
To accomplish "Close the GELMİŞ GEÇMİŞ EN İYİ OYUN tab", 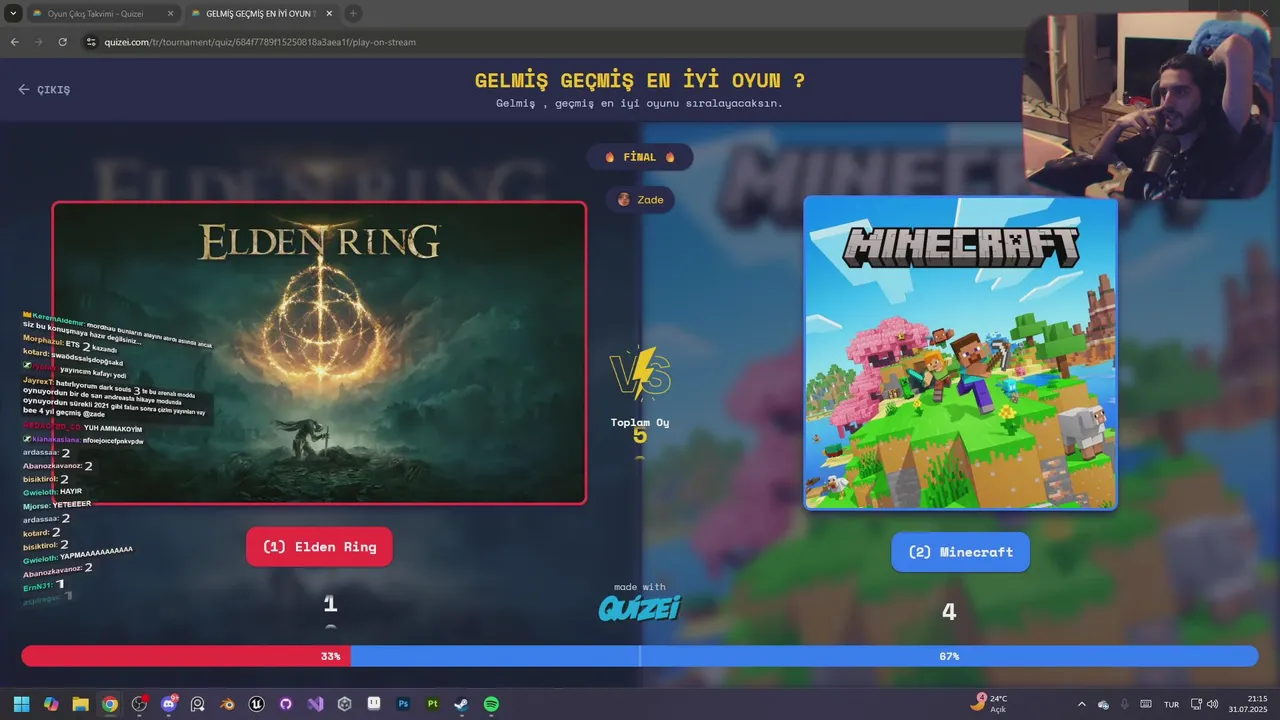I will [x=329, y=14].
